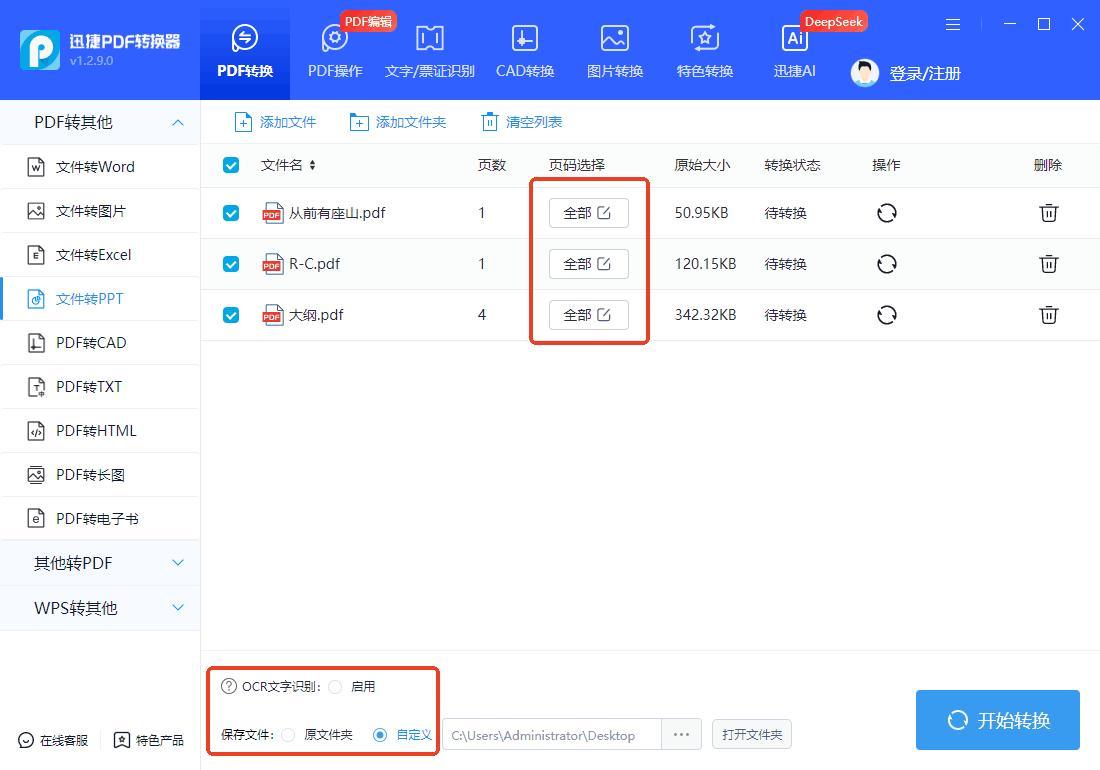The image size is (1100, 770).
Task: Select 文件转Word in the sidebar
Action: 94,167
